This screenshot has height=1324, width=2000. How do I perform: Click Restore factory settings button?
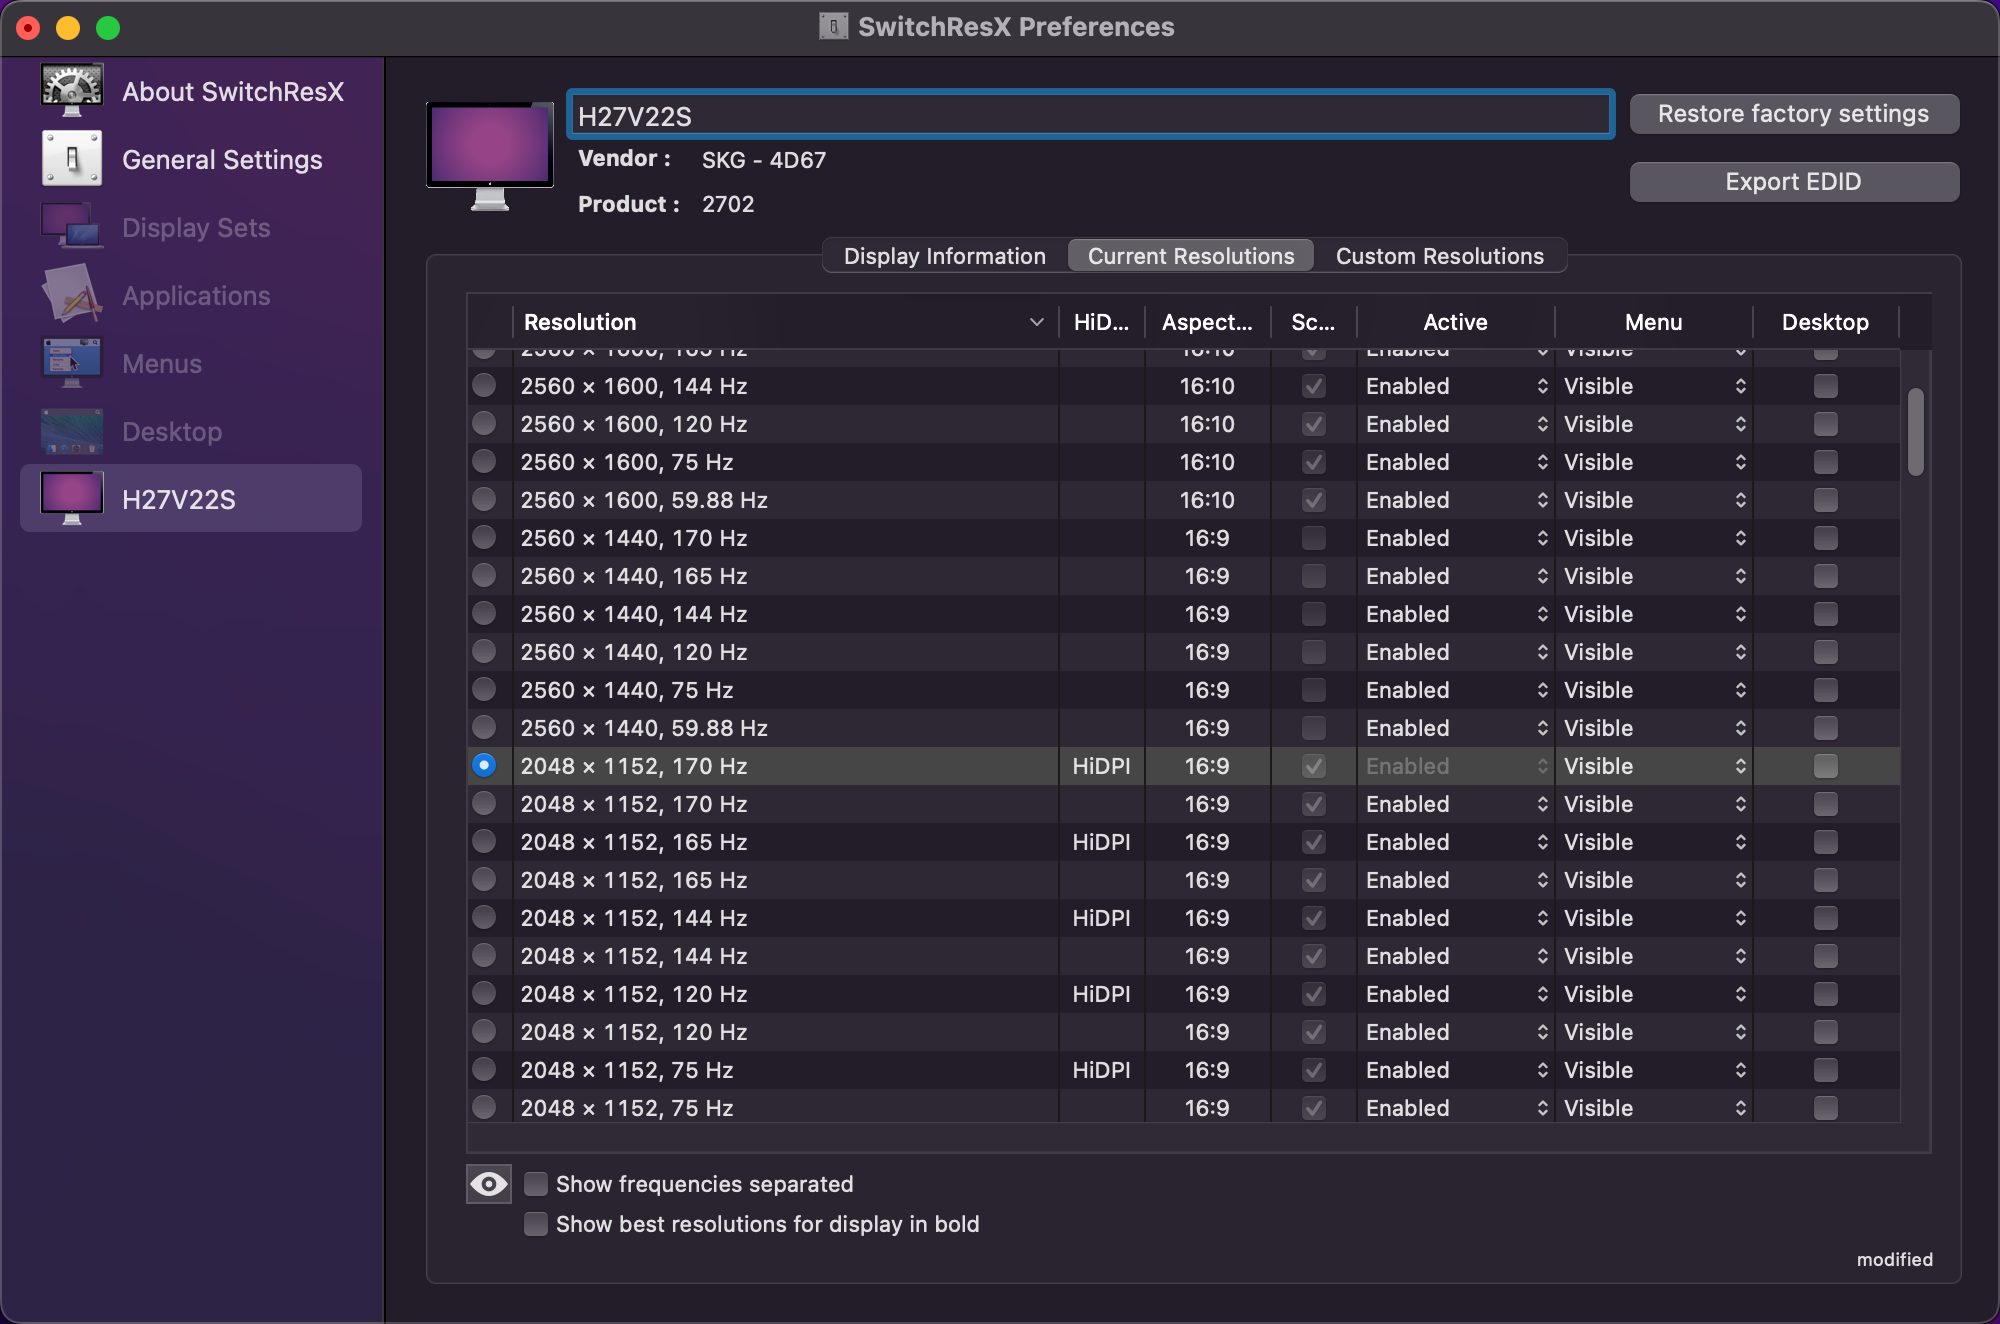1793,114
